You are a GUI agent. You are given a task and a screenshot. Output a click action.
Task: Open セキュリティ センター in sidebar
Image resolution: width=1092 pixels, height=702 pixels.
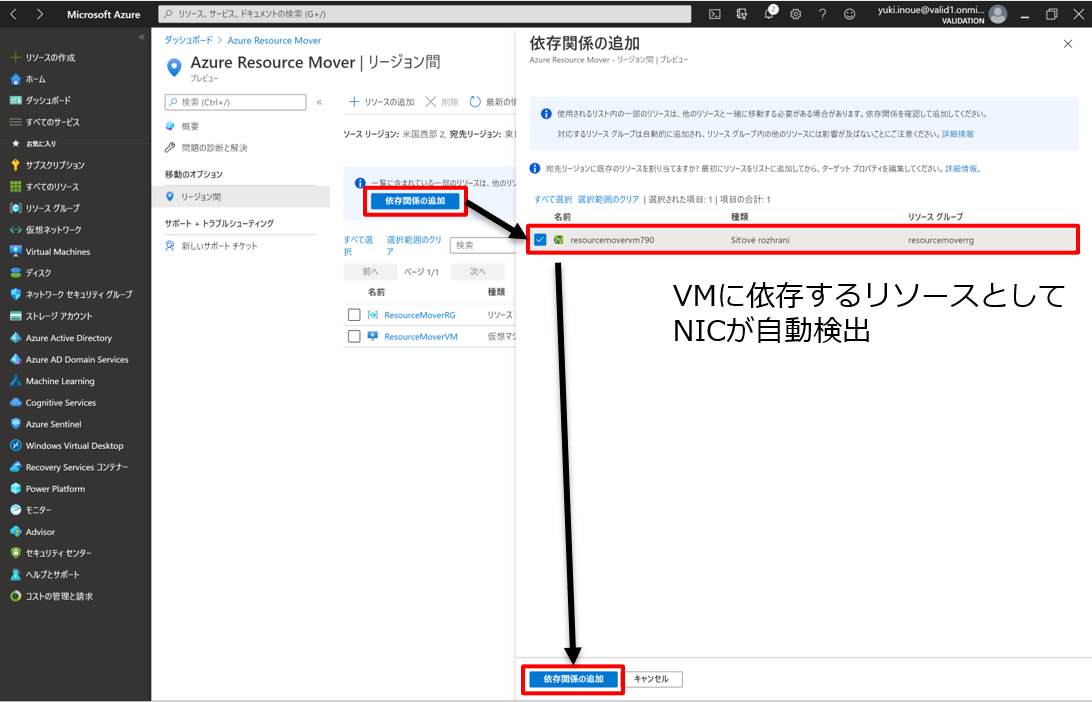[51, 553]
